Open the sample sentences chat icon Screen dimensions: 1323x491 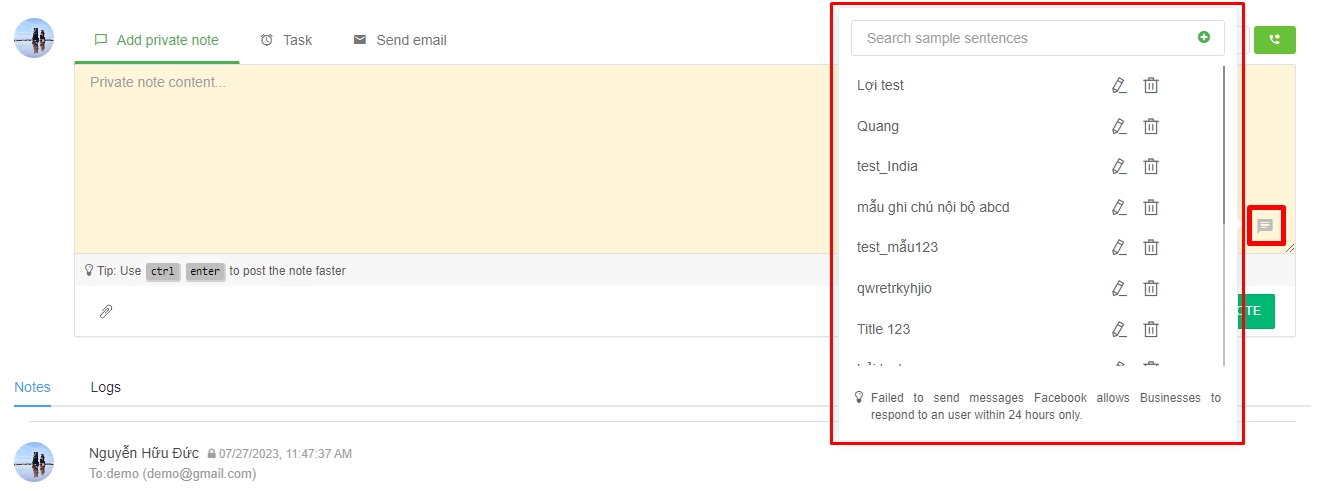click(x=1265, y=226)
